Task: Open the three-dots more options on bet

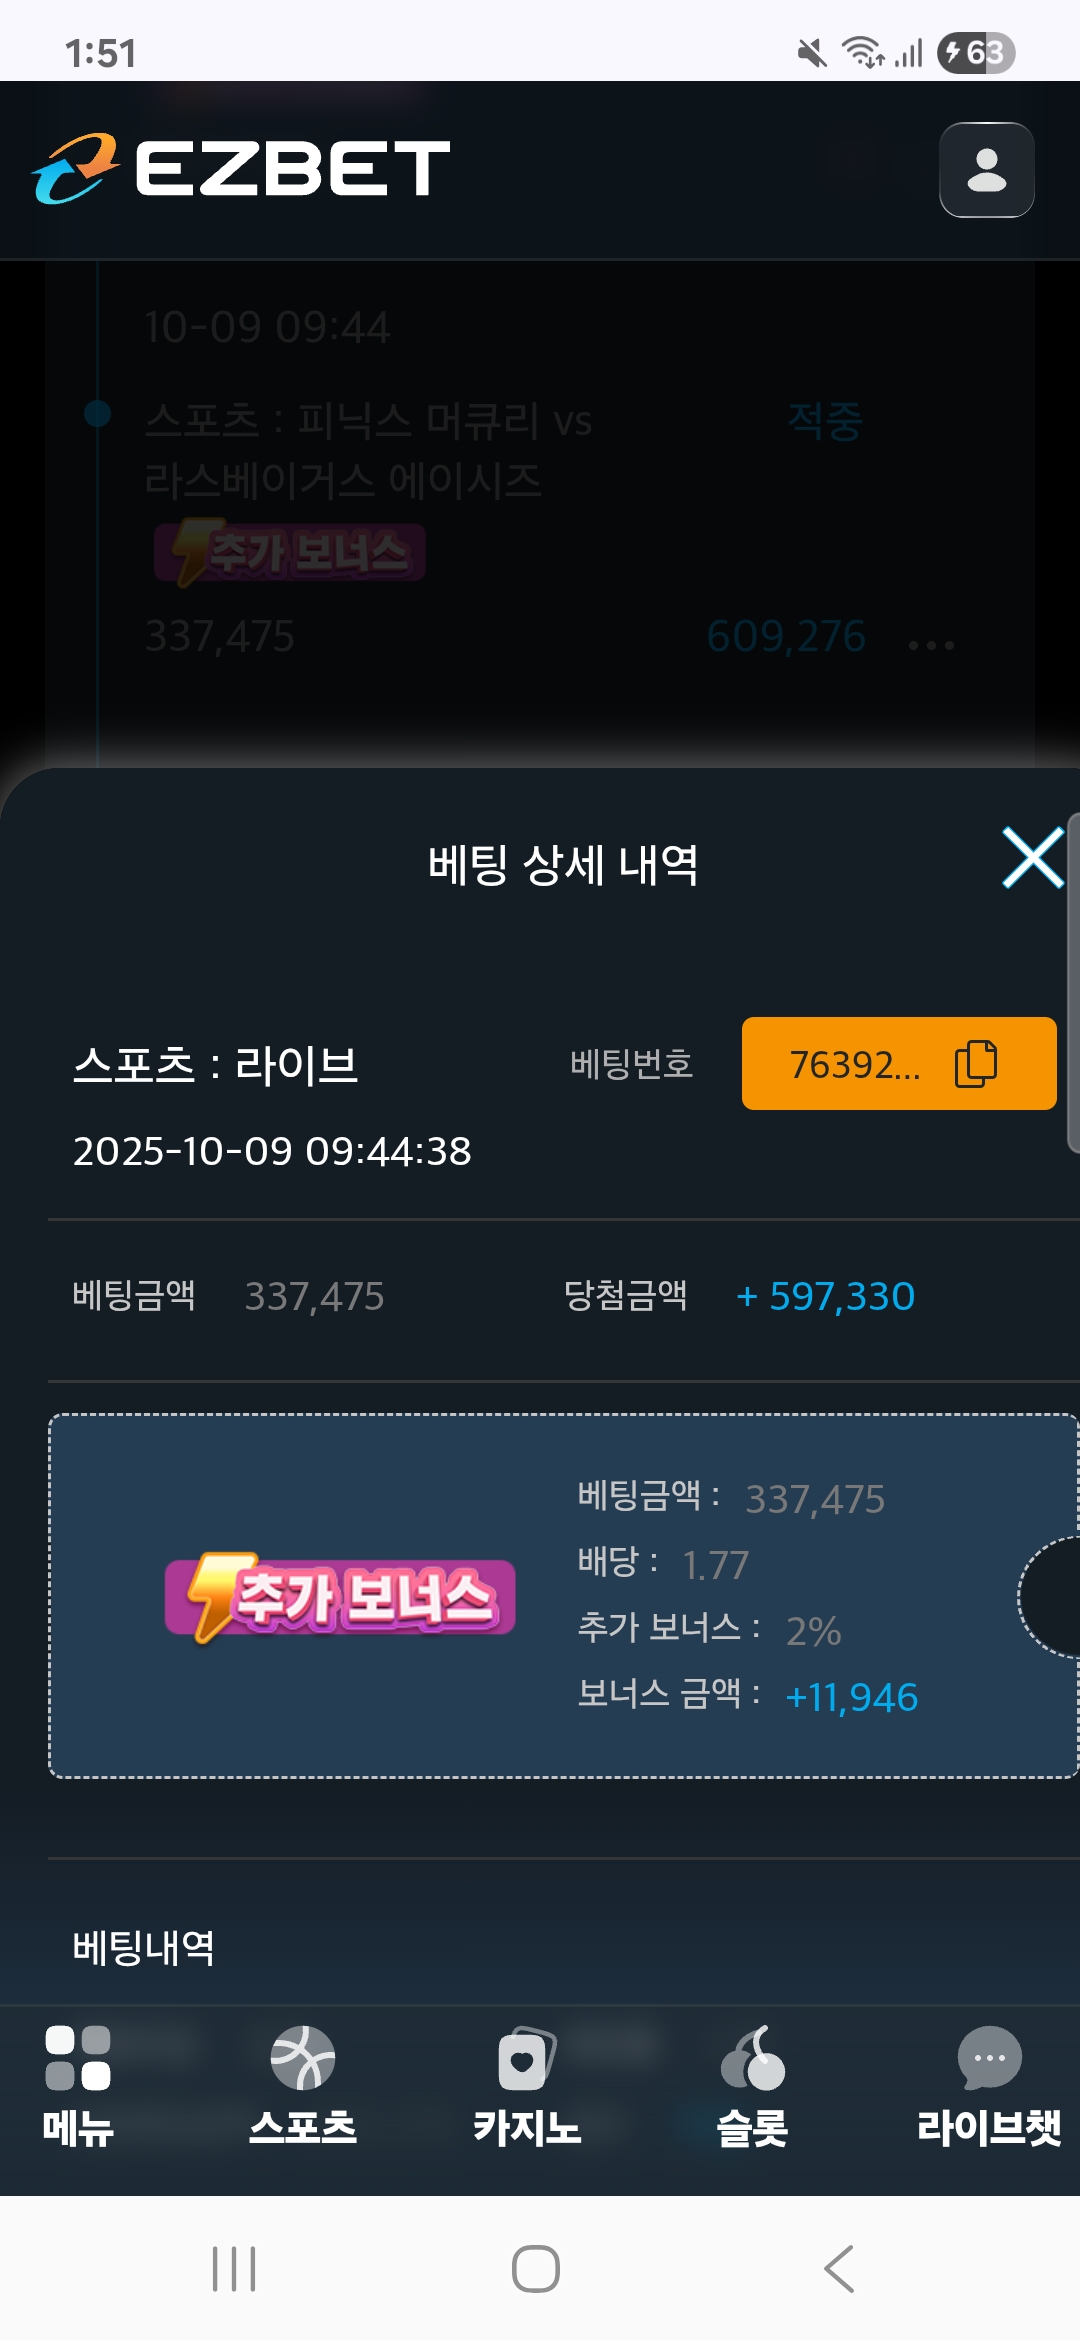Action: [931, 645]
